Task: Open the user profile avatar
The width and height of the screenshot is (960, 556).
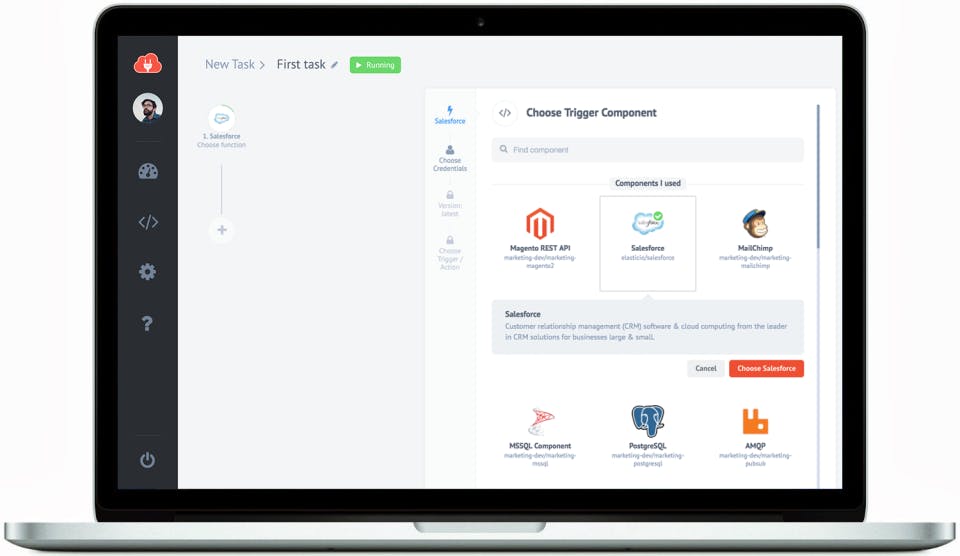Action: [148, 108]
